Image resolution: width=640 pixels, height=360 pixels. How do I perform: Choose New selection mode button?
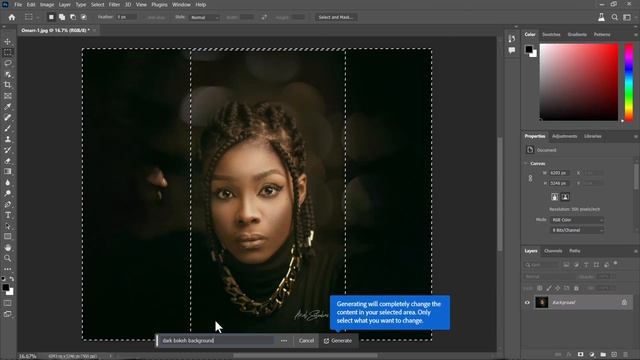[x=51, y=17]
